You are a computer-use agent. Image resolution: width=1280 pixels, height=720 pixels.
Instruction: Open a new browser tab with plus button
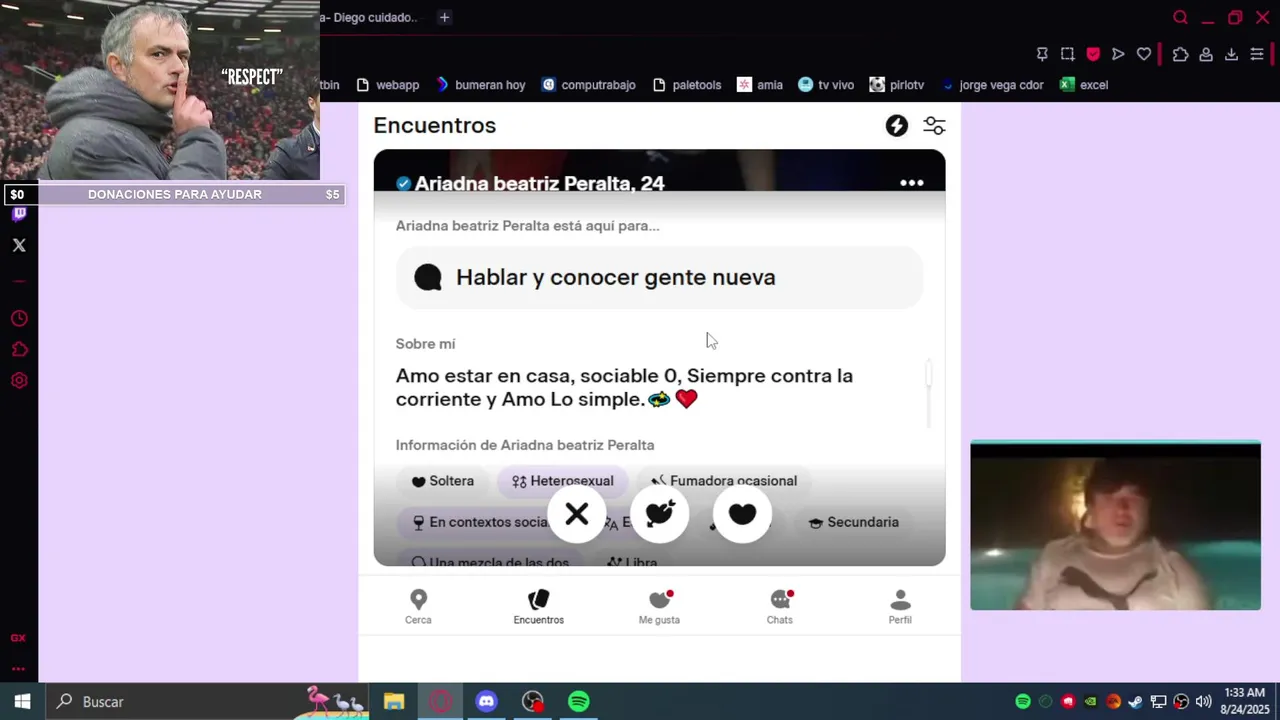pyautogui.click(x=445, y=17)
